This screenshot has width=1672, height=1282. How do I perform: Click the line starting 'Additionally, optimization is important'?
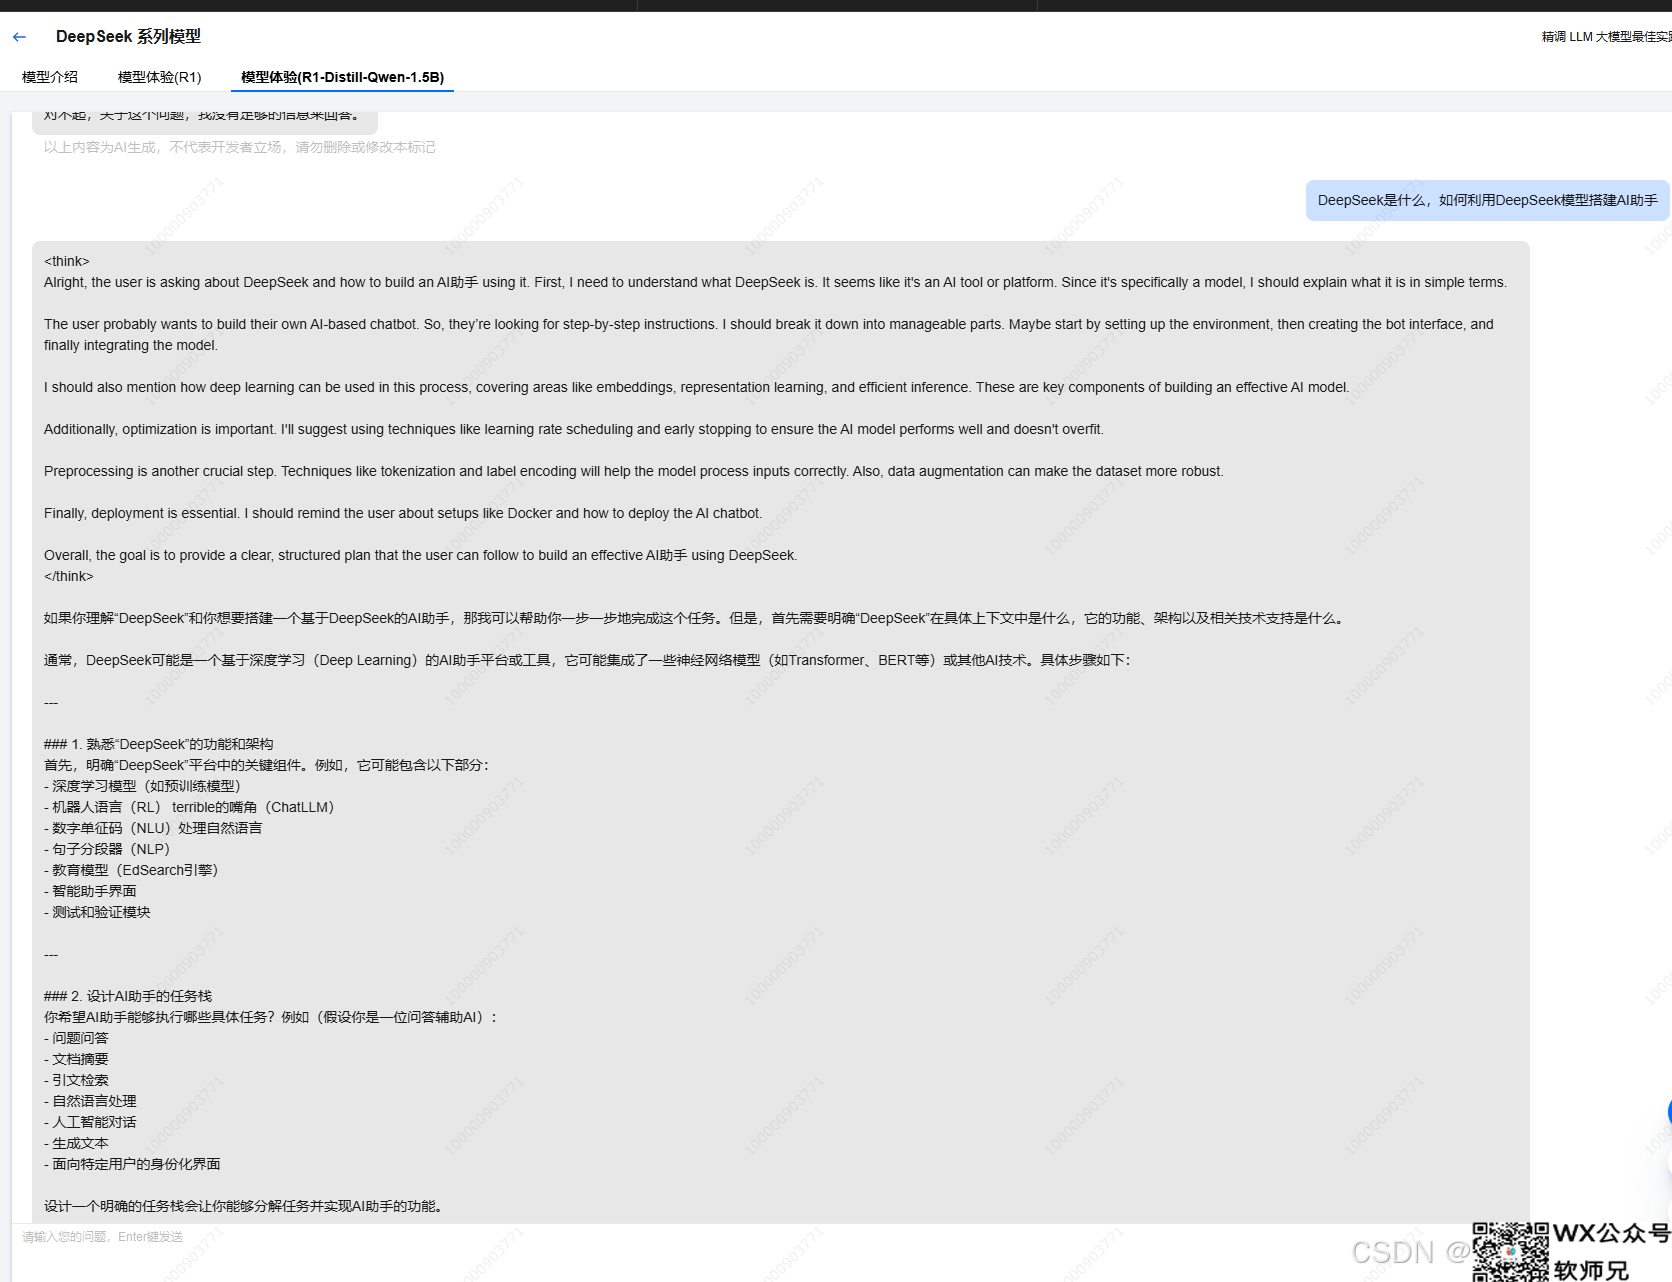coord(574,429)
